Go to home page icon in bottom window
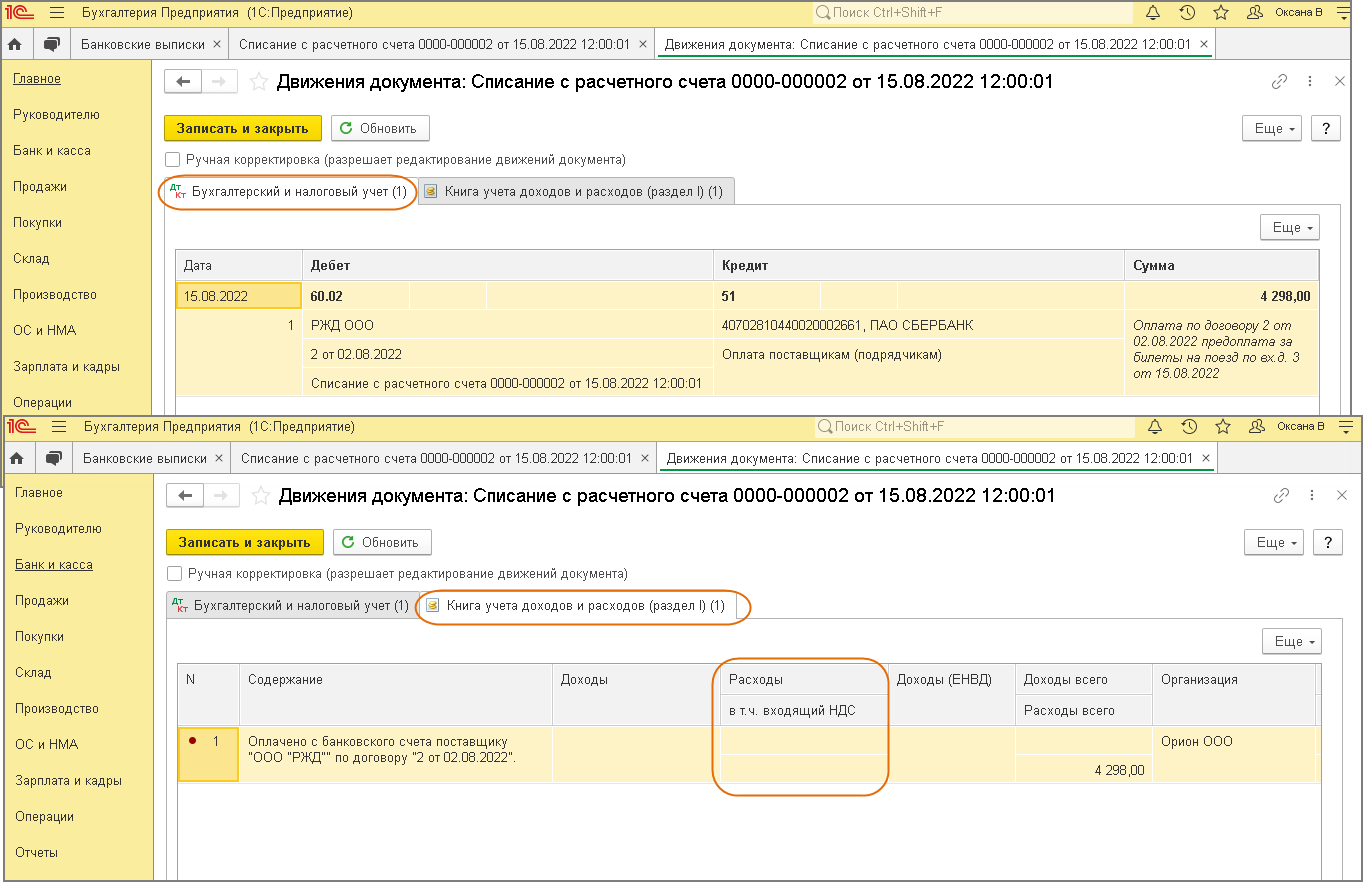The width and height of the screenshot is (1365, 883). tap(17, 458)
